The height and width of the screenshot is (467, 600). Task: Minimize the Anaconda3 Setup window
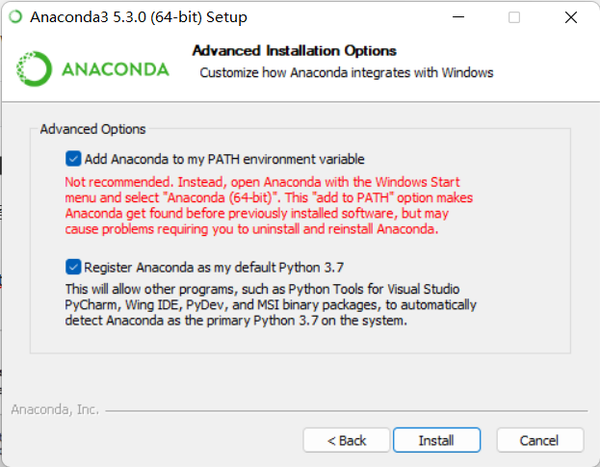466,18
